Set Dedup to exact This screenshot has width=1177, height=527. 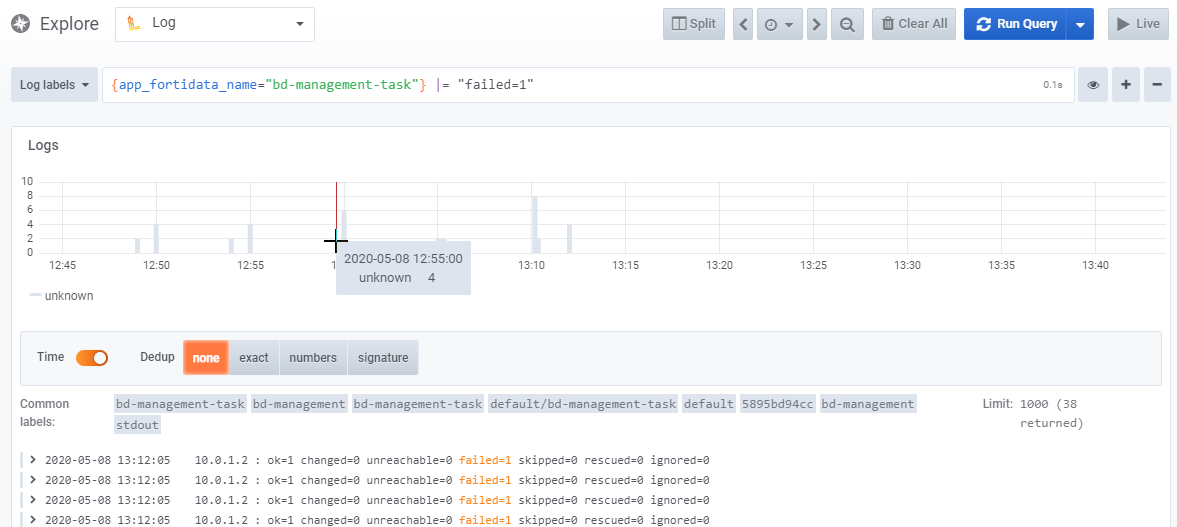pos(254,357)
